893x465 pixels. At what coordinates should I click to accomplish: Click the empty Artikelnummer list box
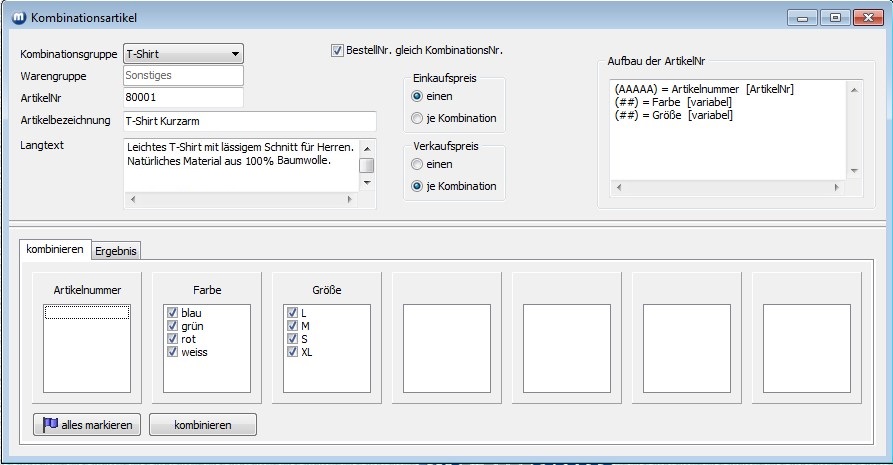point(87,350)
